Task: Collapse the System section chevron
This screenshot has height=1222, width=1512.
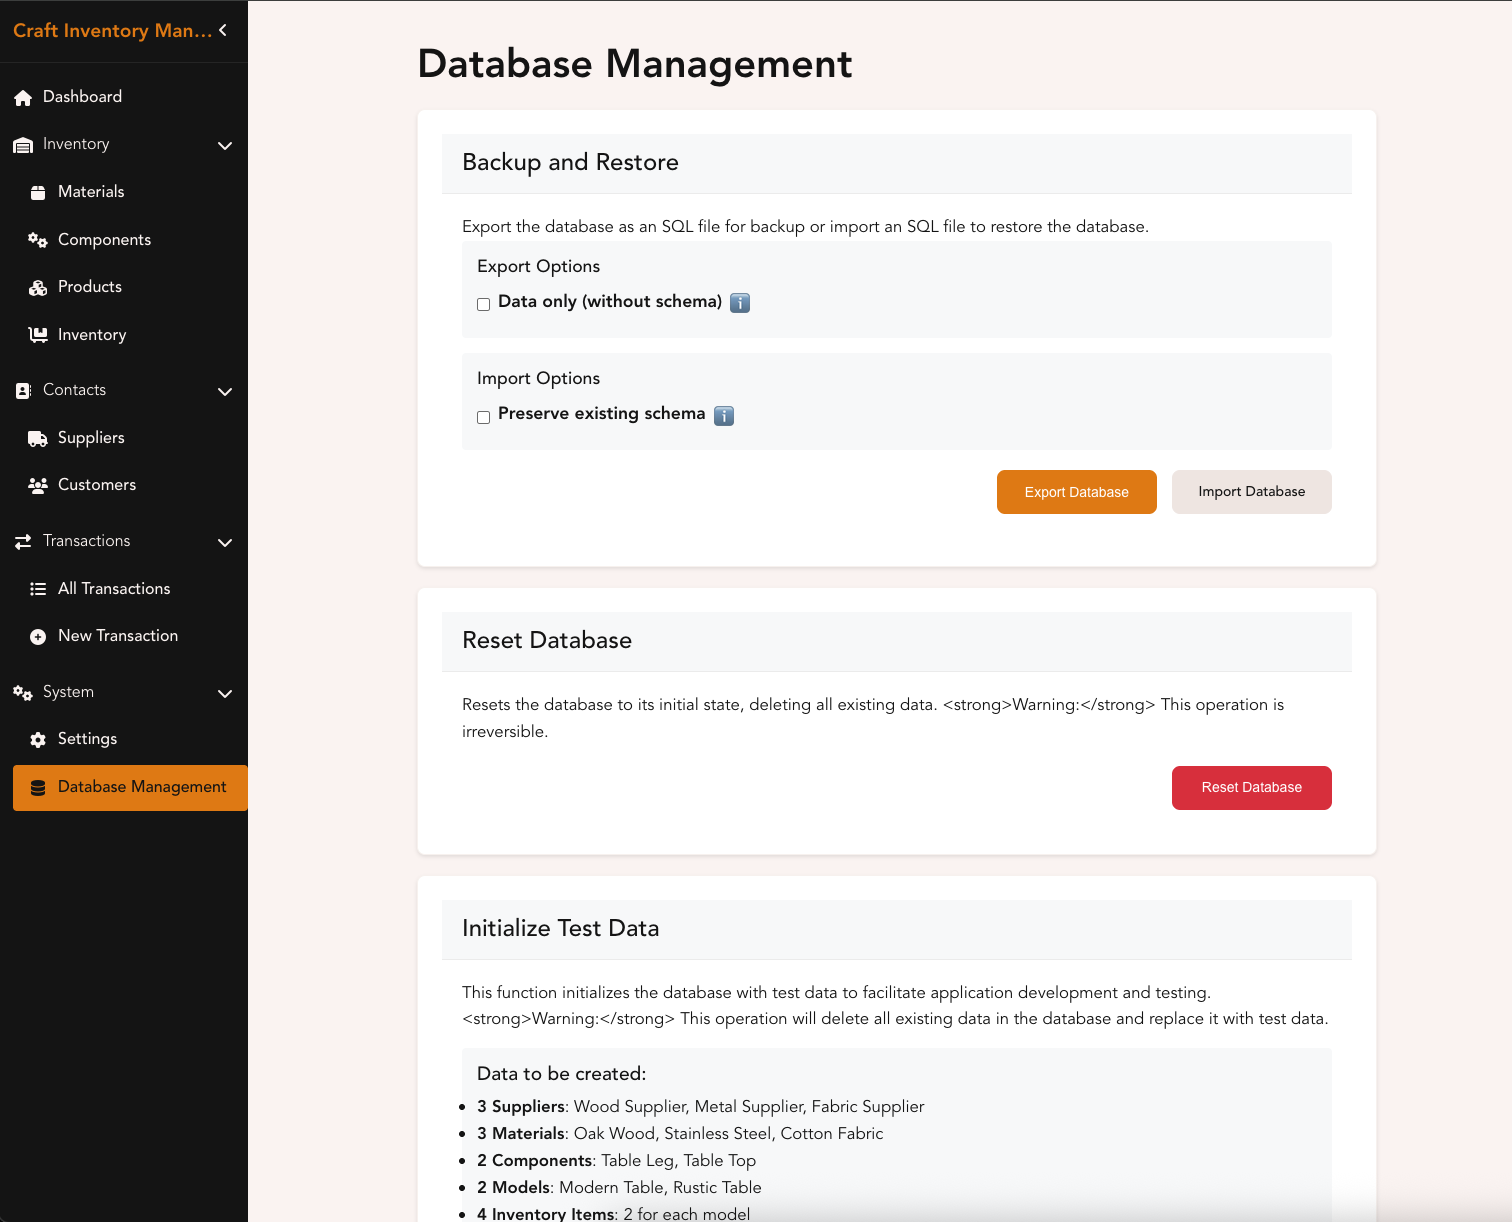Action: pos(225,693)
